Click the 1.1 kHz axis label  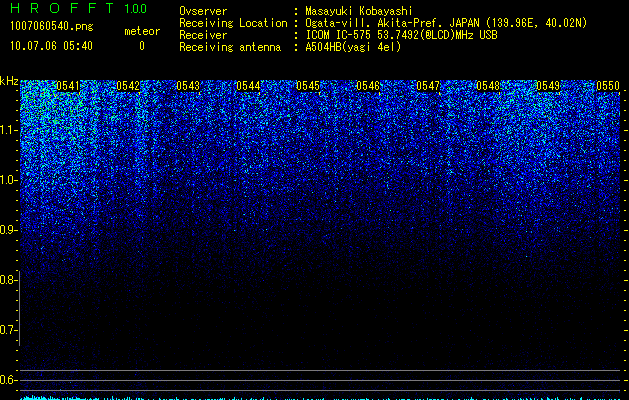pyautogui.click(x=9, y=130)
